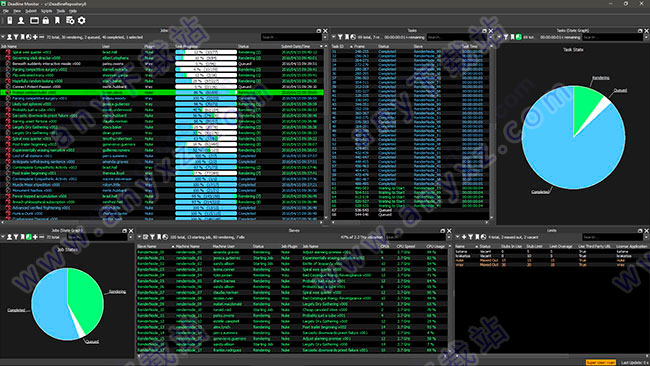This screenshot has width=650, height=366.
Task: Open the settings gear in main toolbar
Action: [x=82, y=20]
